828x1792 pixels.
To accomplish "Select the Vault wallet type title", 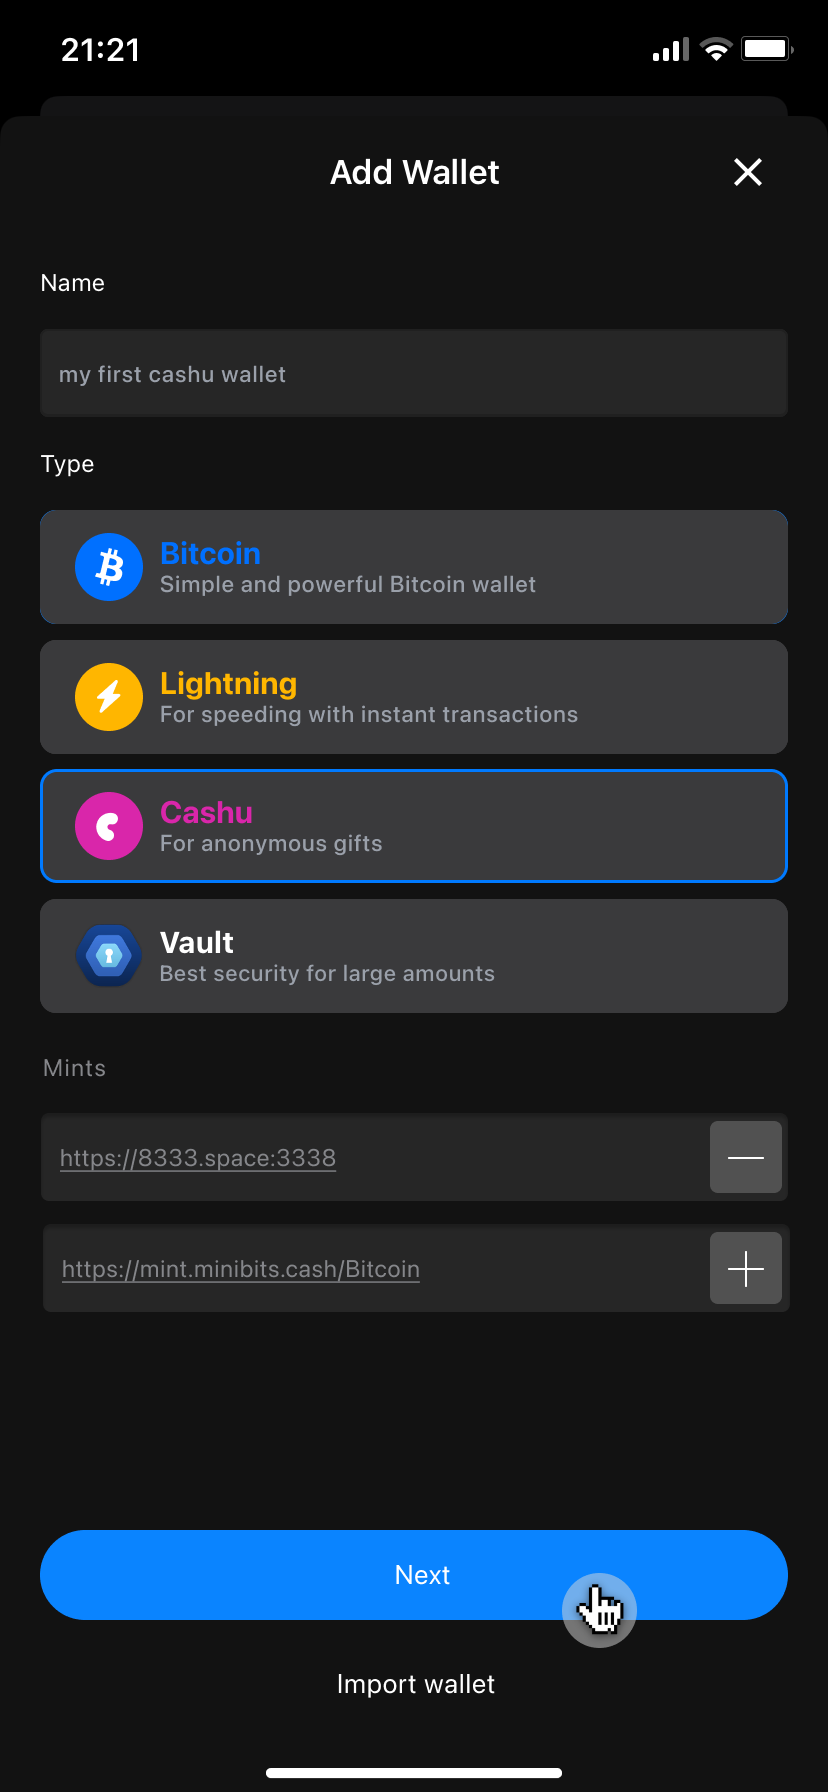I will click(x=197, y=942).
